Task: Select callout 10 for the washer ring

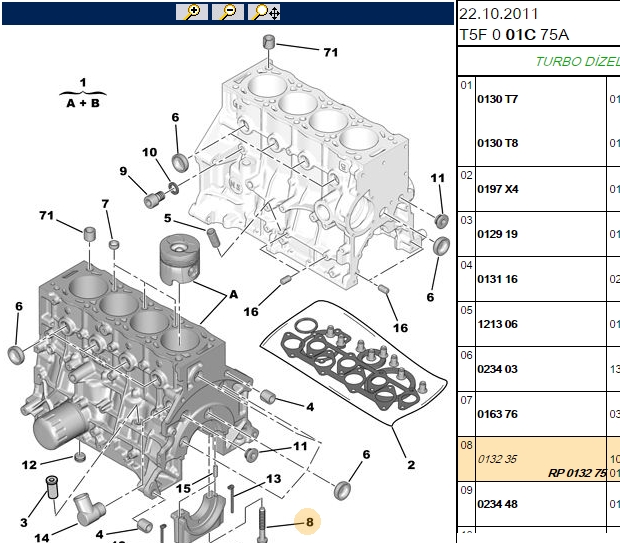Action: coord(149,152)
